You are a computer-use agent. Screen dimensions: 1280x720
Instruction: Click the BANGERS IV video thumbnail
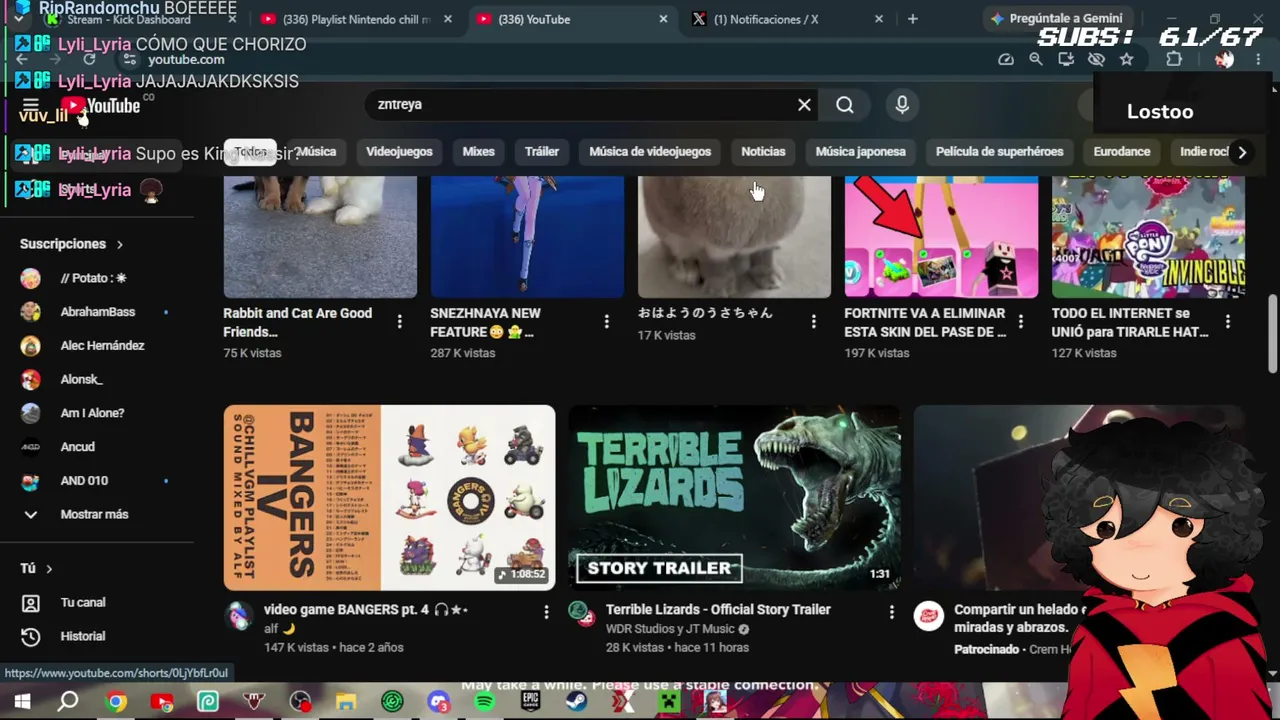tap(389, 497)
